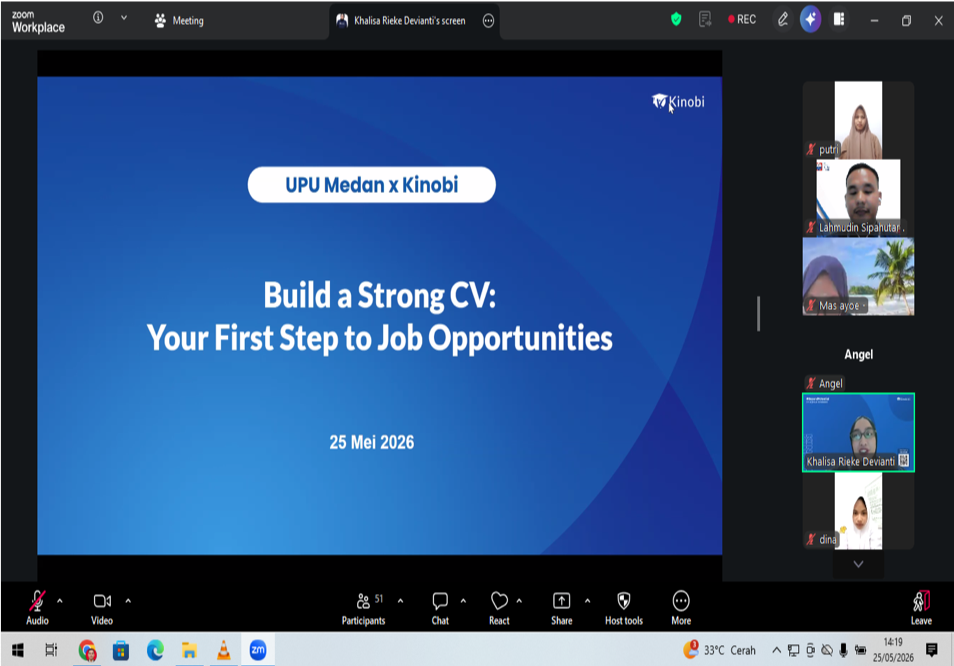Click Zoom icon in taskbar
The width and height of the screenshot is (954, 666).
coord(258,650)
